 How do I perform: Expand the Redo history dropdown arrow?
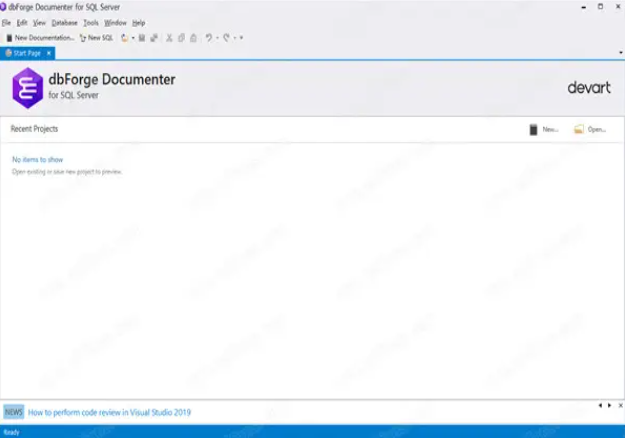click(x=235, y=38)
